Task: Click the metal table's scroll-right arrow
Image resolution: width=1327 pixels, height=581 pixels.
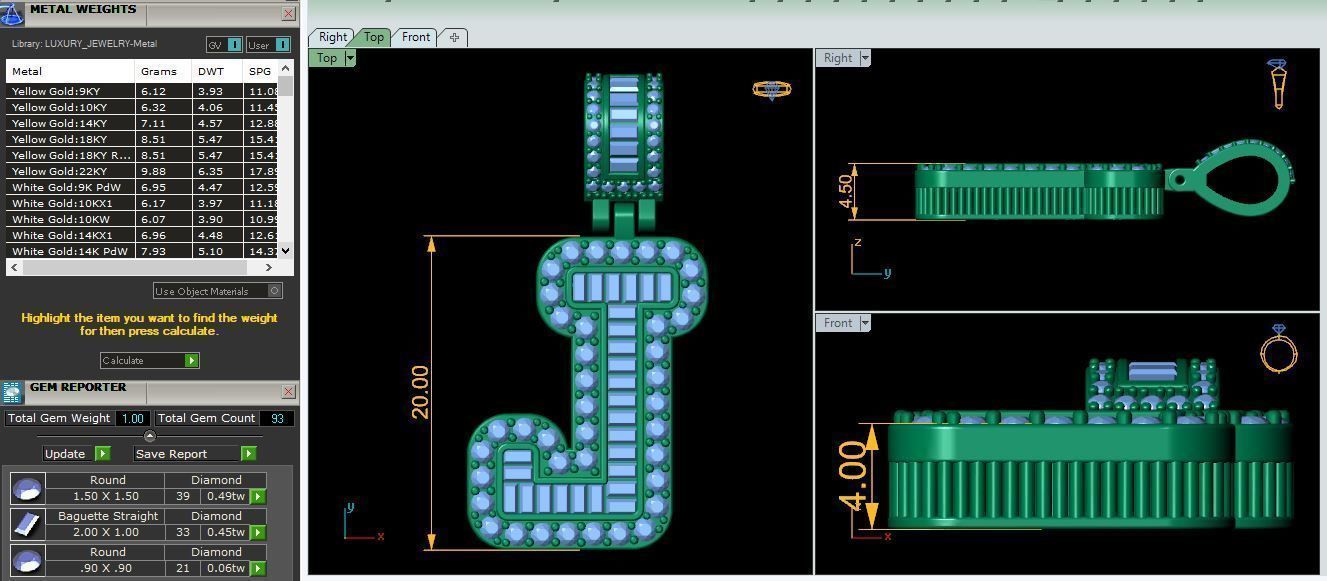Action: 268,267
